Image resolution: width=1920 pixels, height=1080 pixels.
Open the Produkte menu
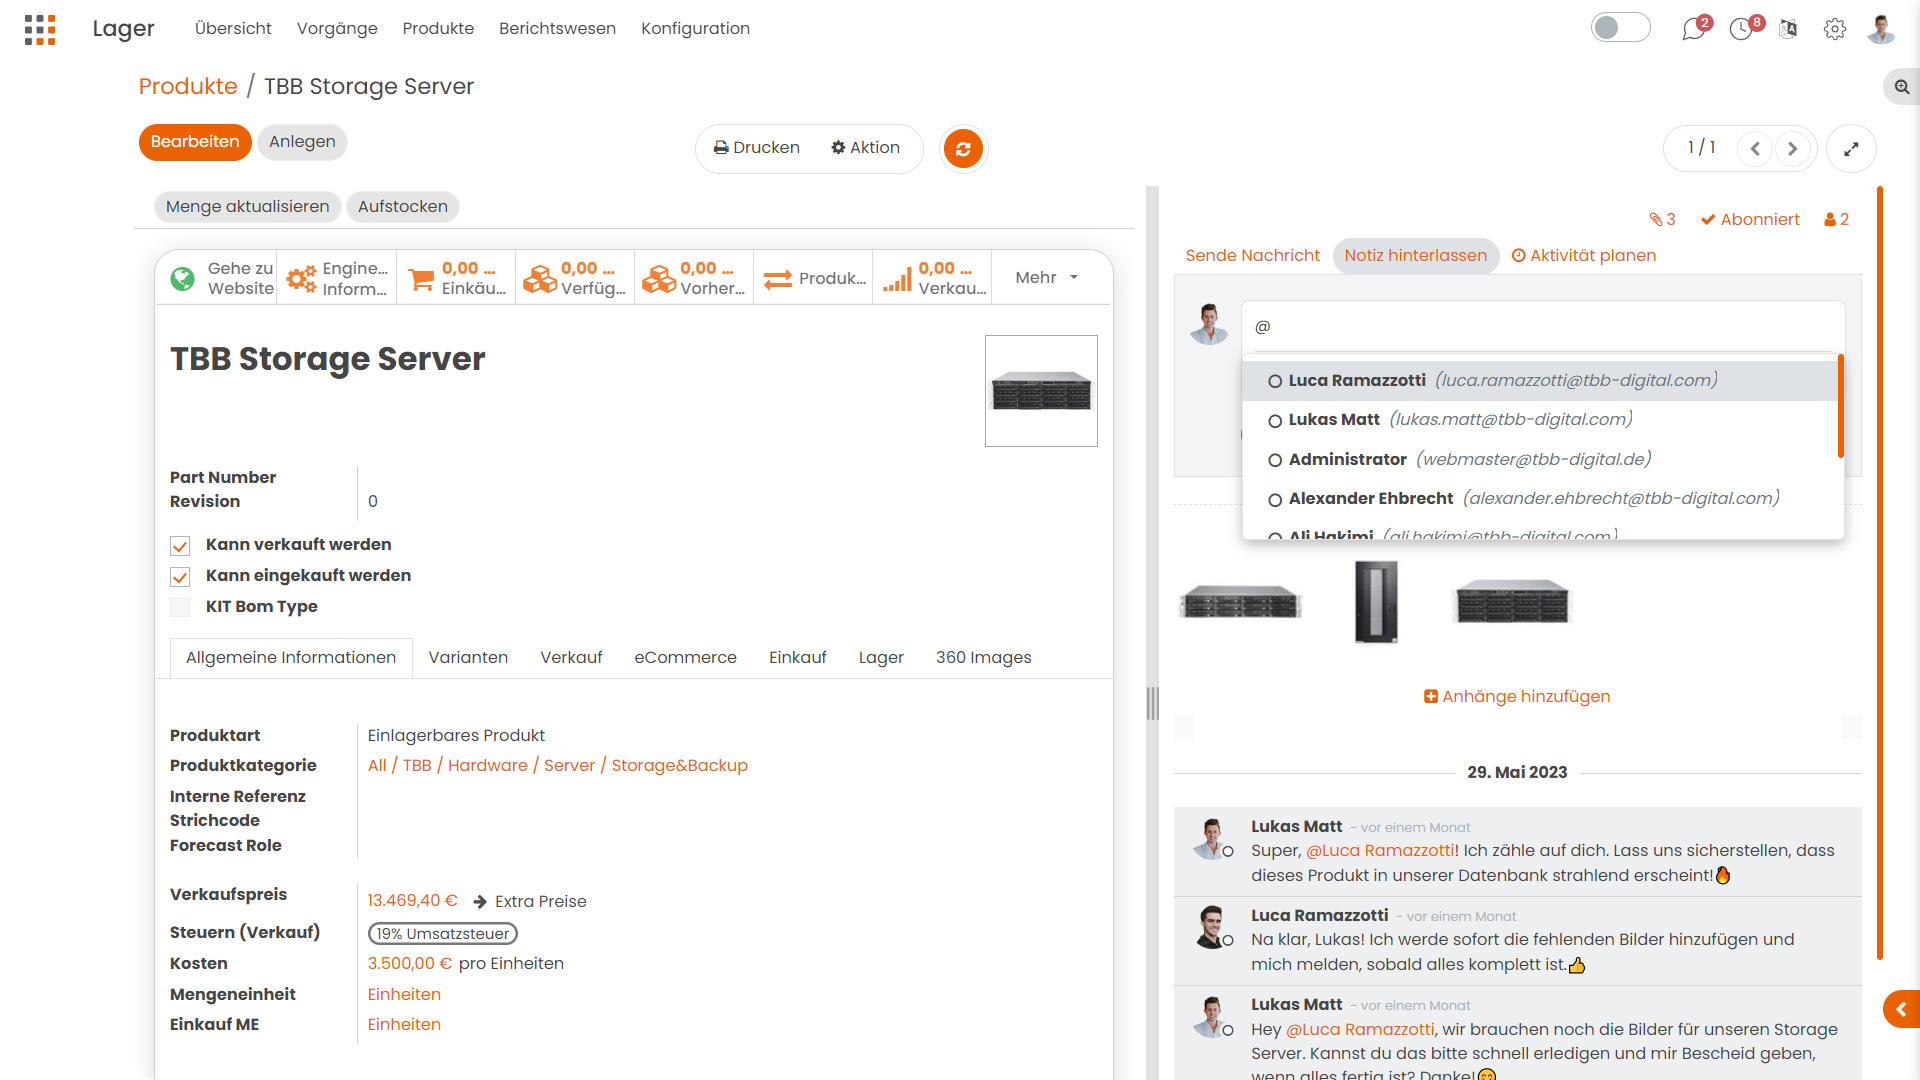[438, 29]
